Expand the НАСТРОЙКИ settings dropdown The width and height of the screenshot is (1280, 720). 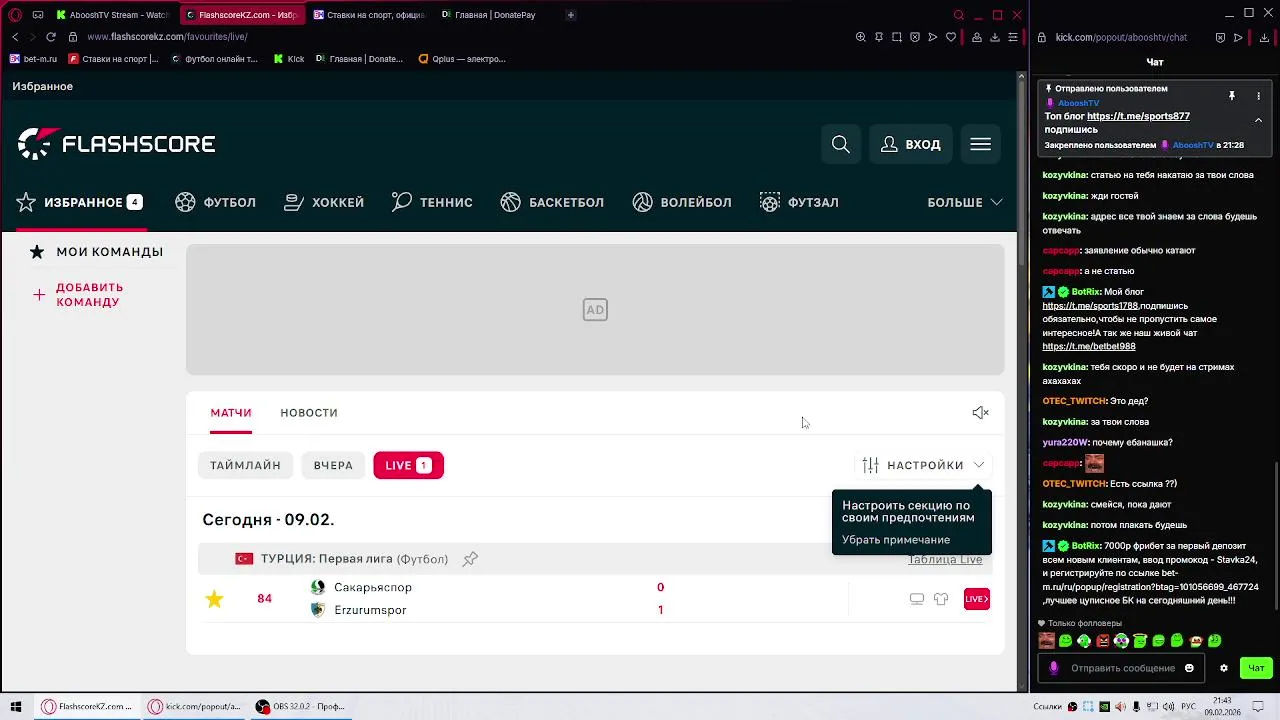coord(923,465)
